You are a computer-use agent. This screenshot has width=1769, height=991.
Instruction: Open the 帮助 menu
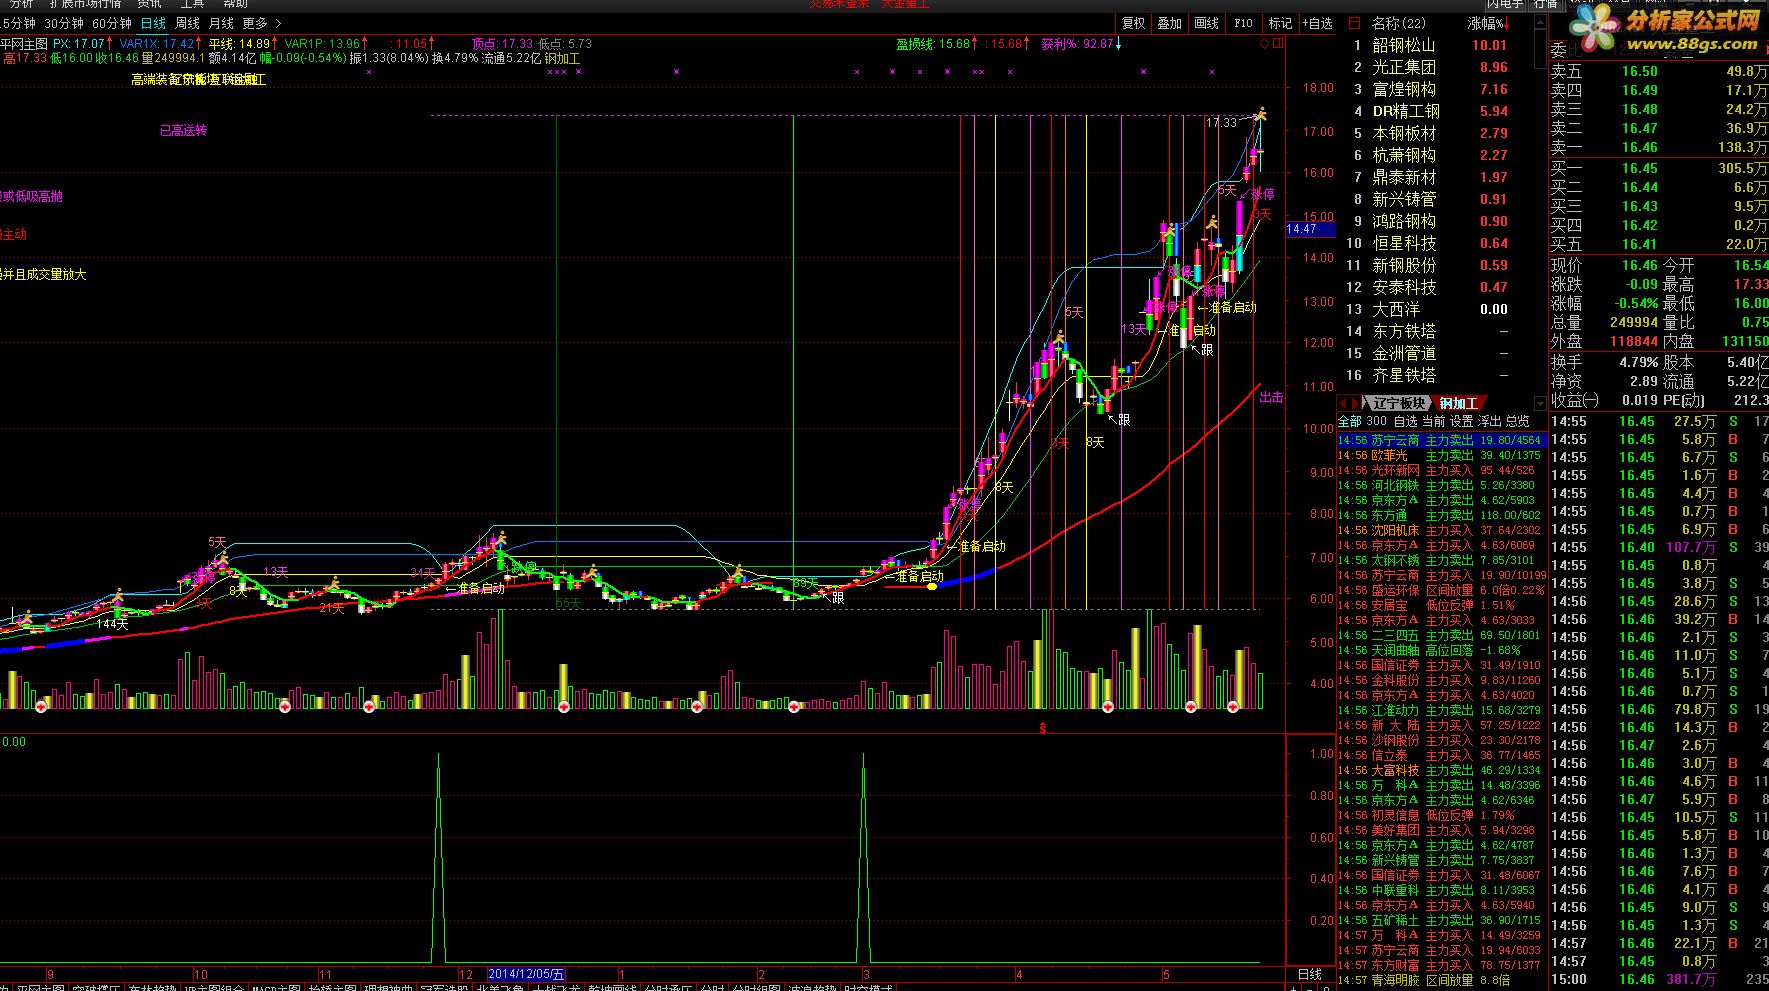click(235, 4)
